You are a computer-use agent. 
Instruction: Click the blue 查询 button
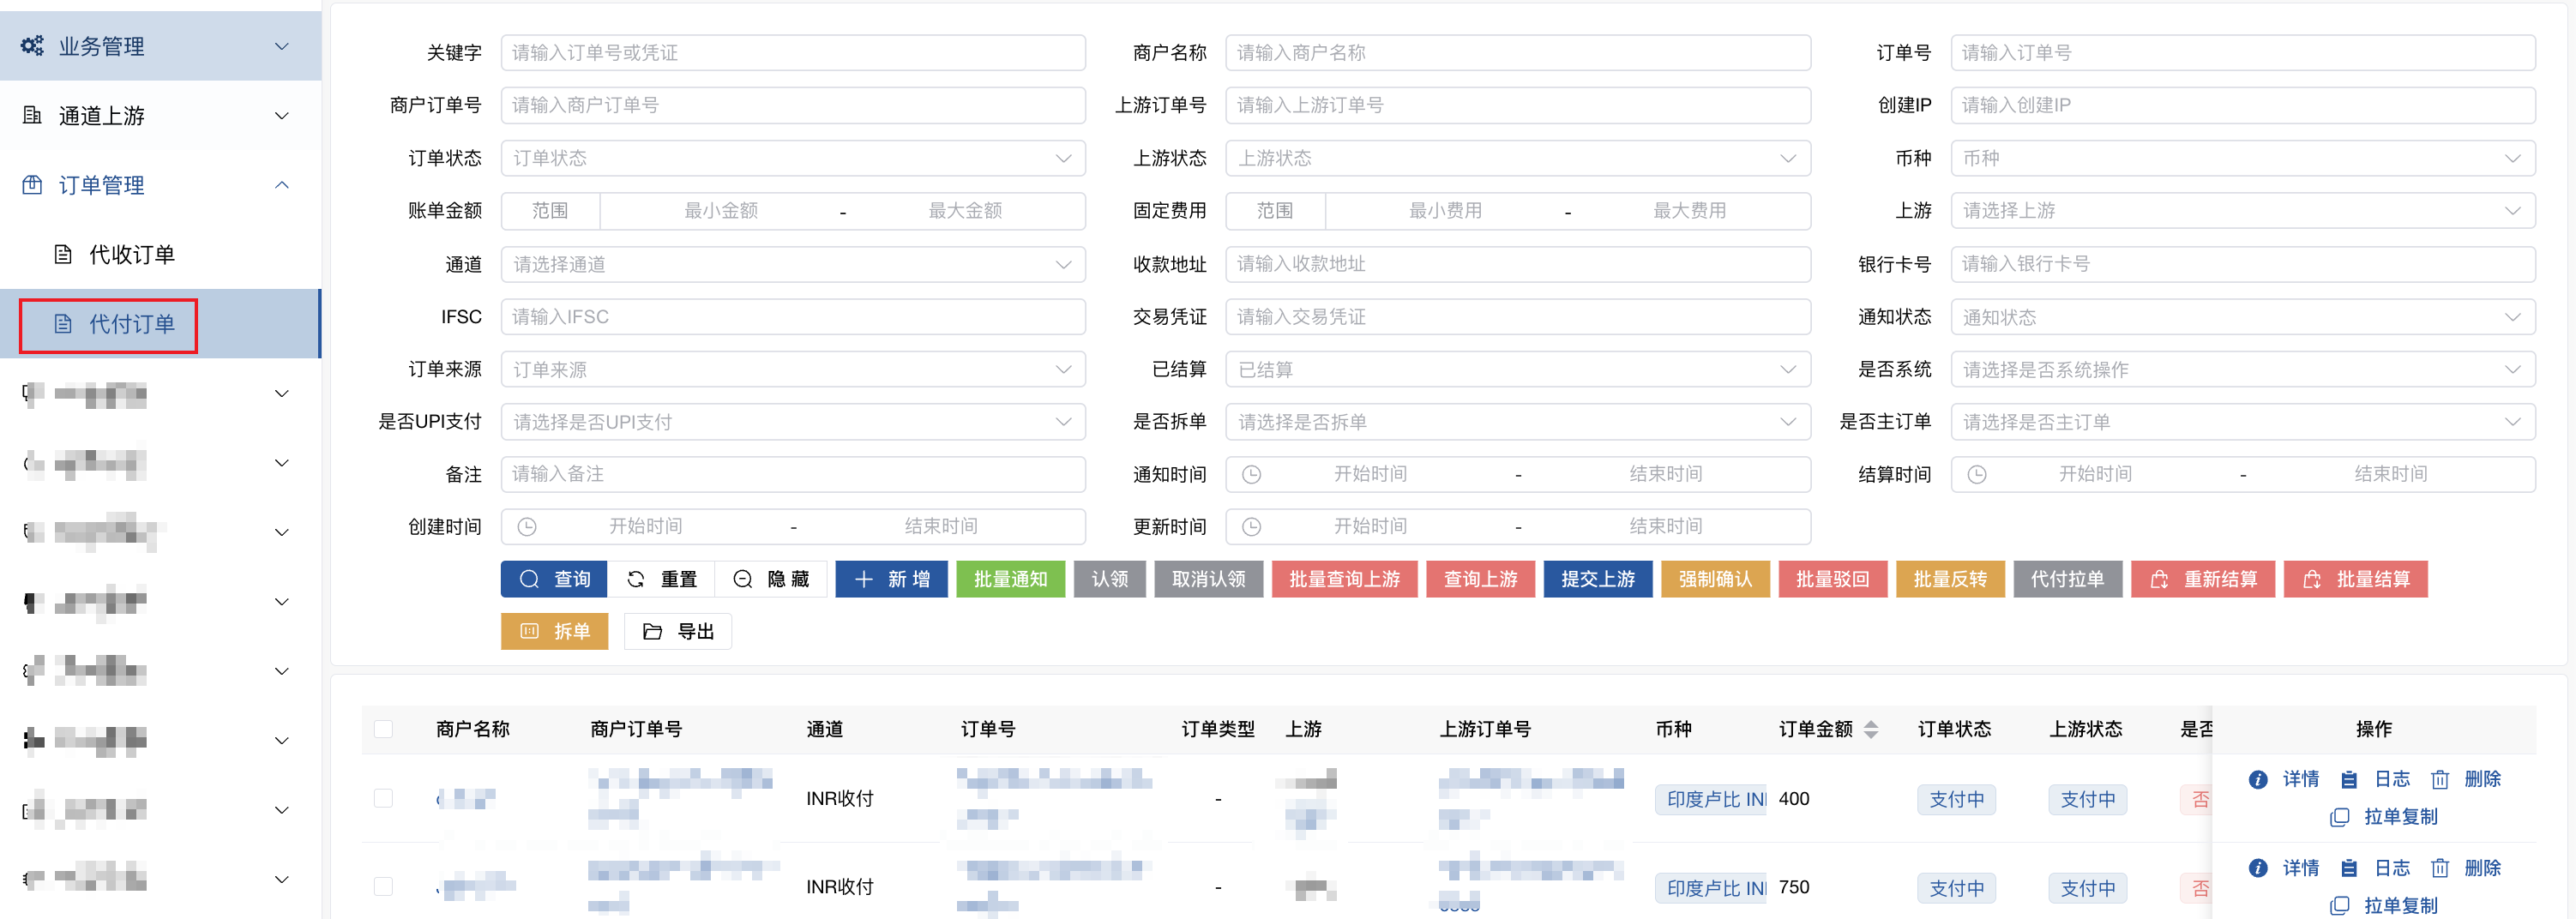(x=553, y=579)
